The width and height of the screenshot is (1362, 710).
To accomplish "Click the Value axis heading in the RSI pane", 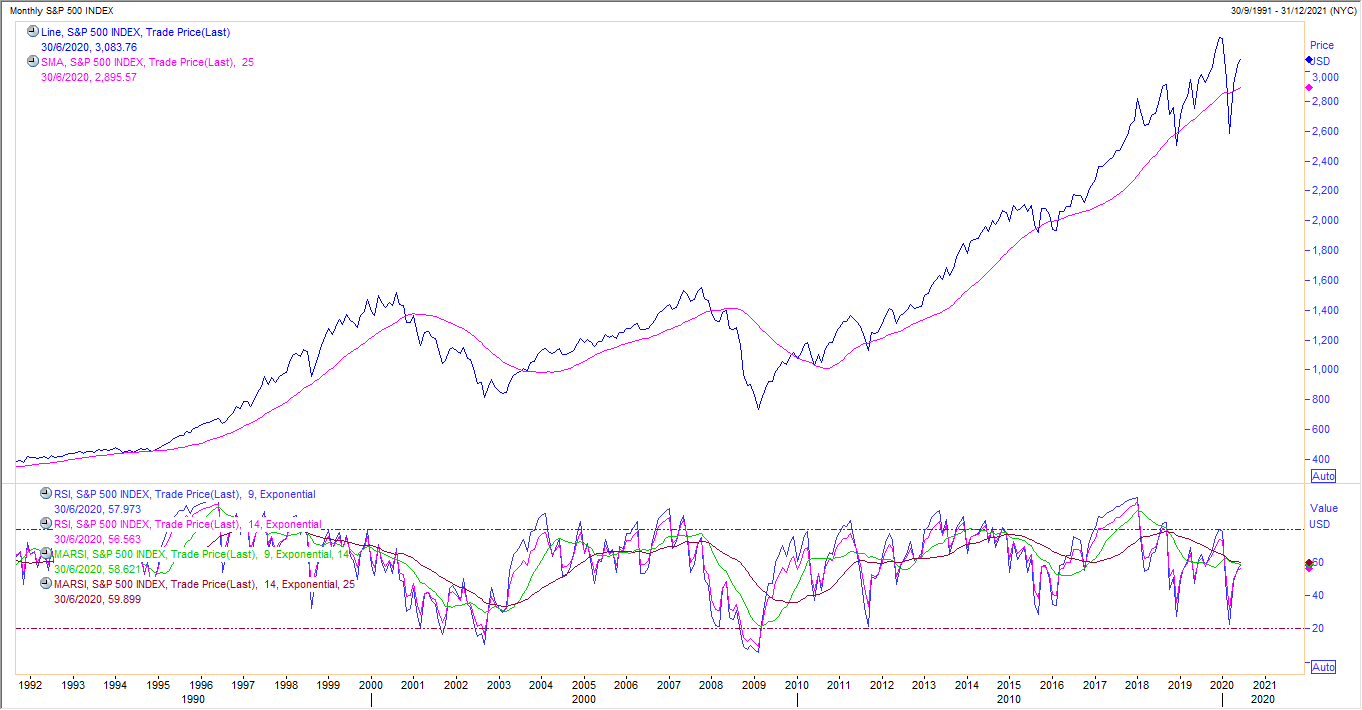I will (x=1323, y=508).
